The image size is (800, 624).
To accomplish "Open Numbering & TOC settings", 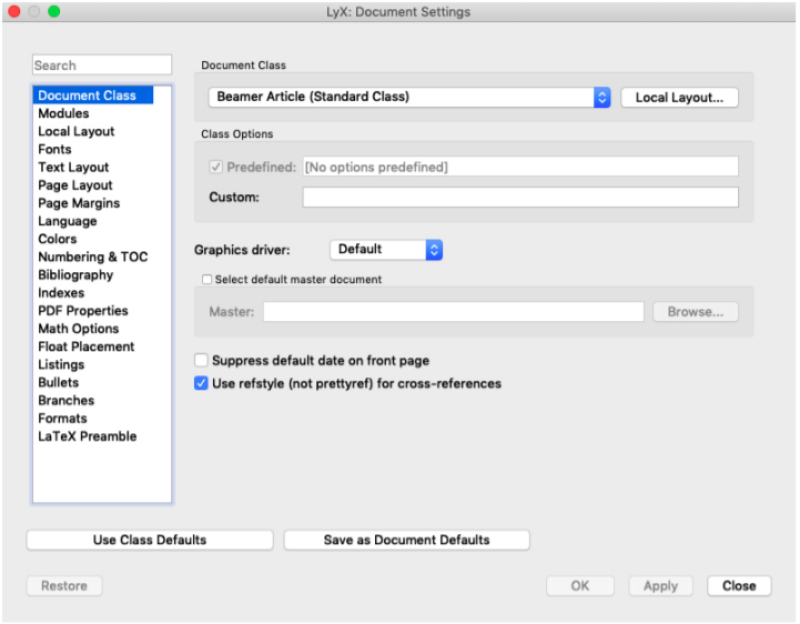I will (93, 257).
